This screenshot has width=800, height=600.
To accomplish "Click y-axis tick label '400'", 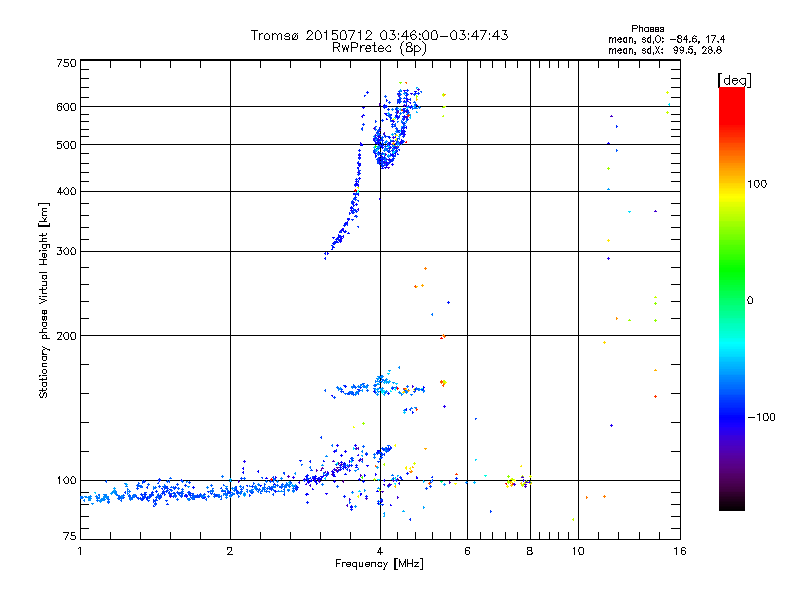I will pos(66,192).
